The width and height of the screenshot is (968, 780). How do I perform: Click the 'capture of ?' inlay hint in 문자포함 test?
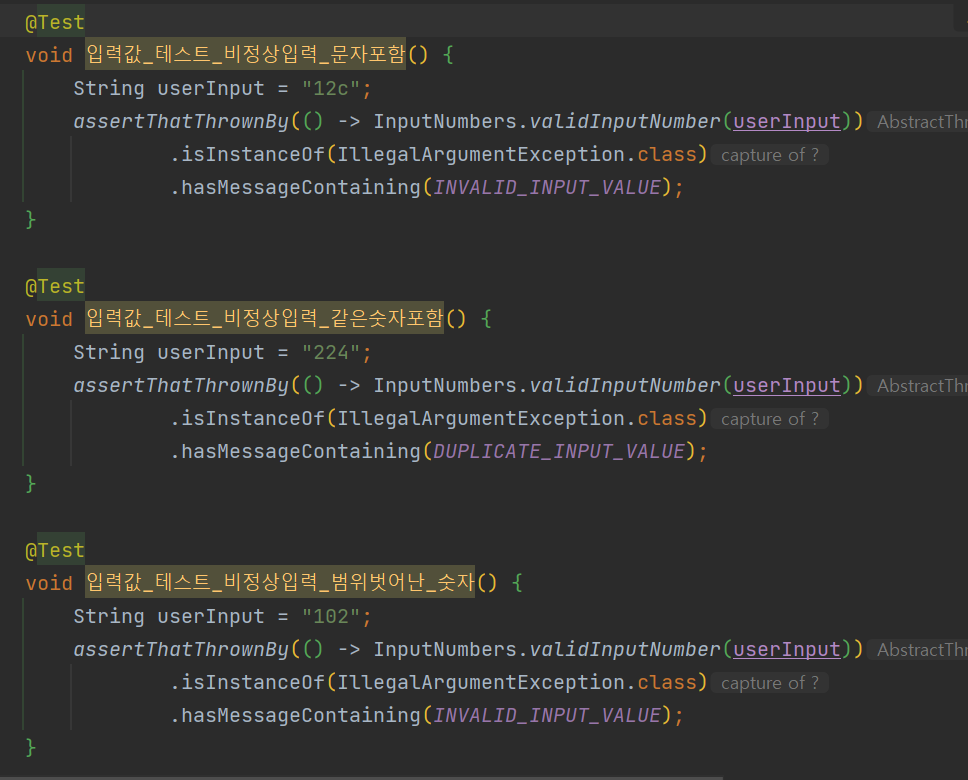pyautogui.click(x=770, y=155)
